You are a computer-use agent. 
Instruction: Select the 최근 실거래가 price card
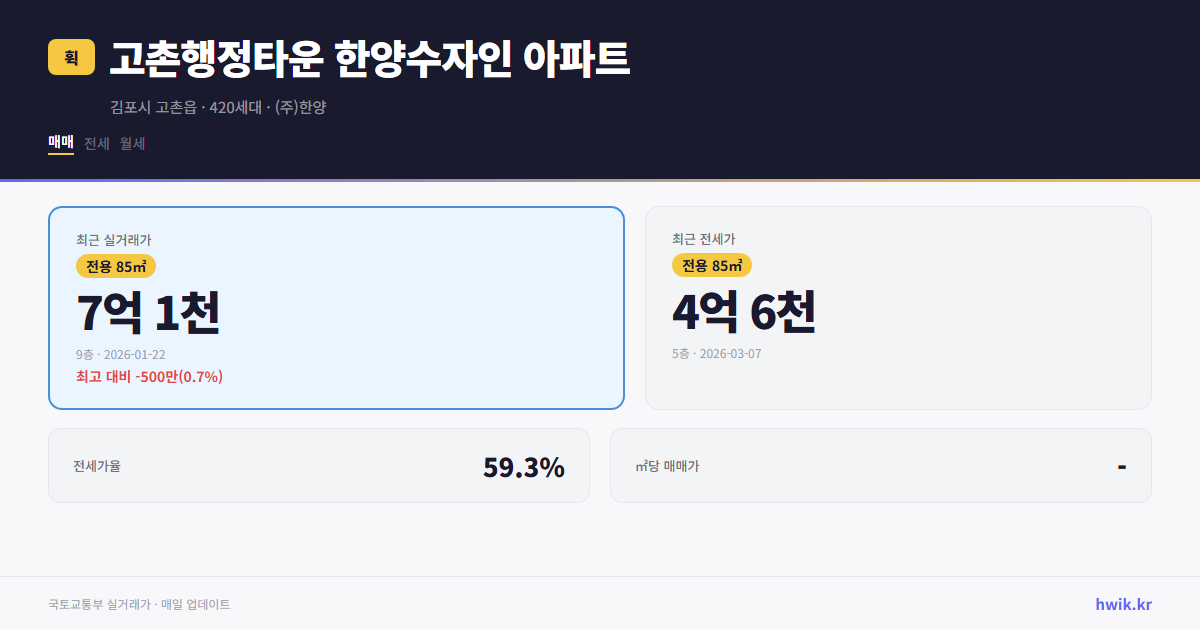(x=336, y=307)
